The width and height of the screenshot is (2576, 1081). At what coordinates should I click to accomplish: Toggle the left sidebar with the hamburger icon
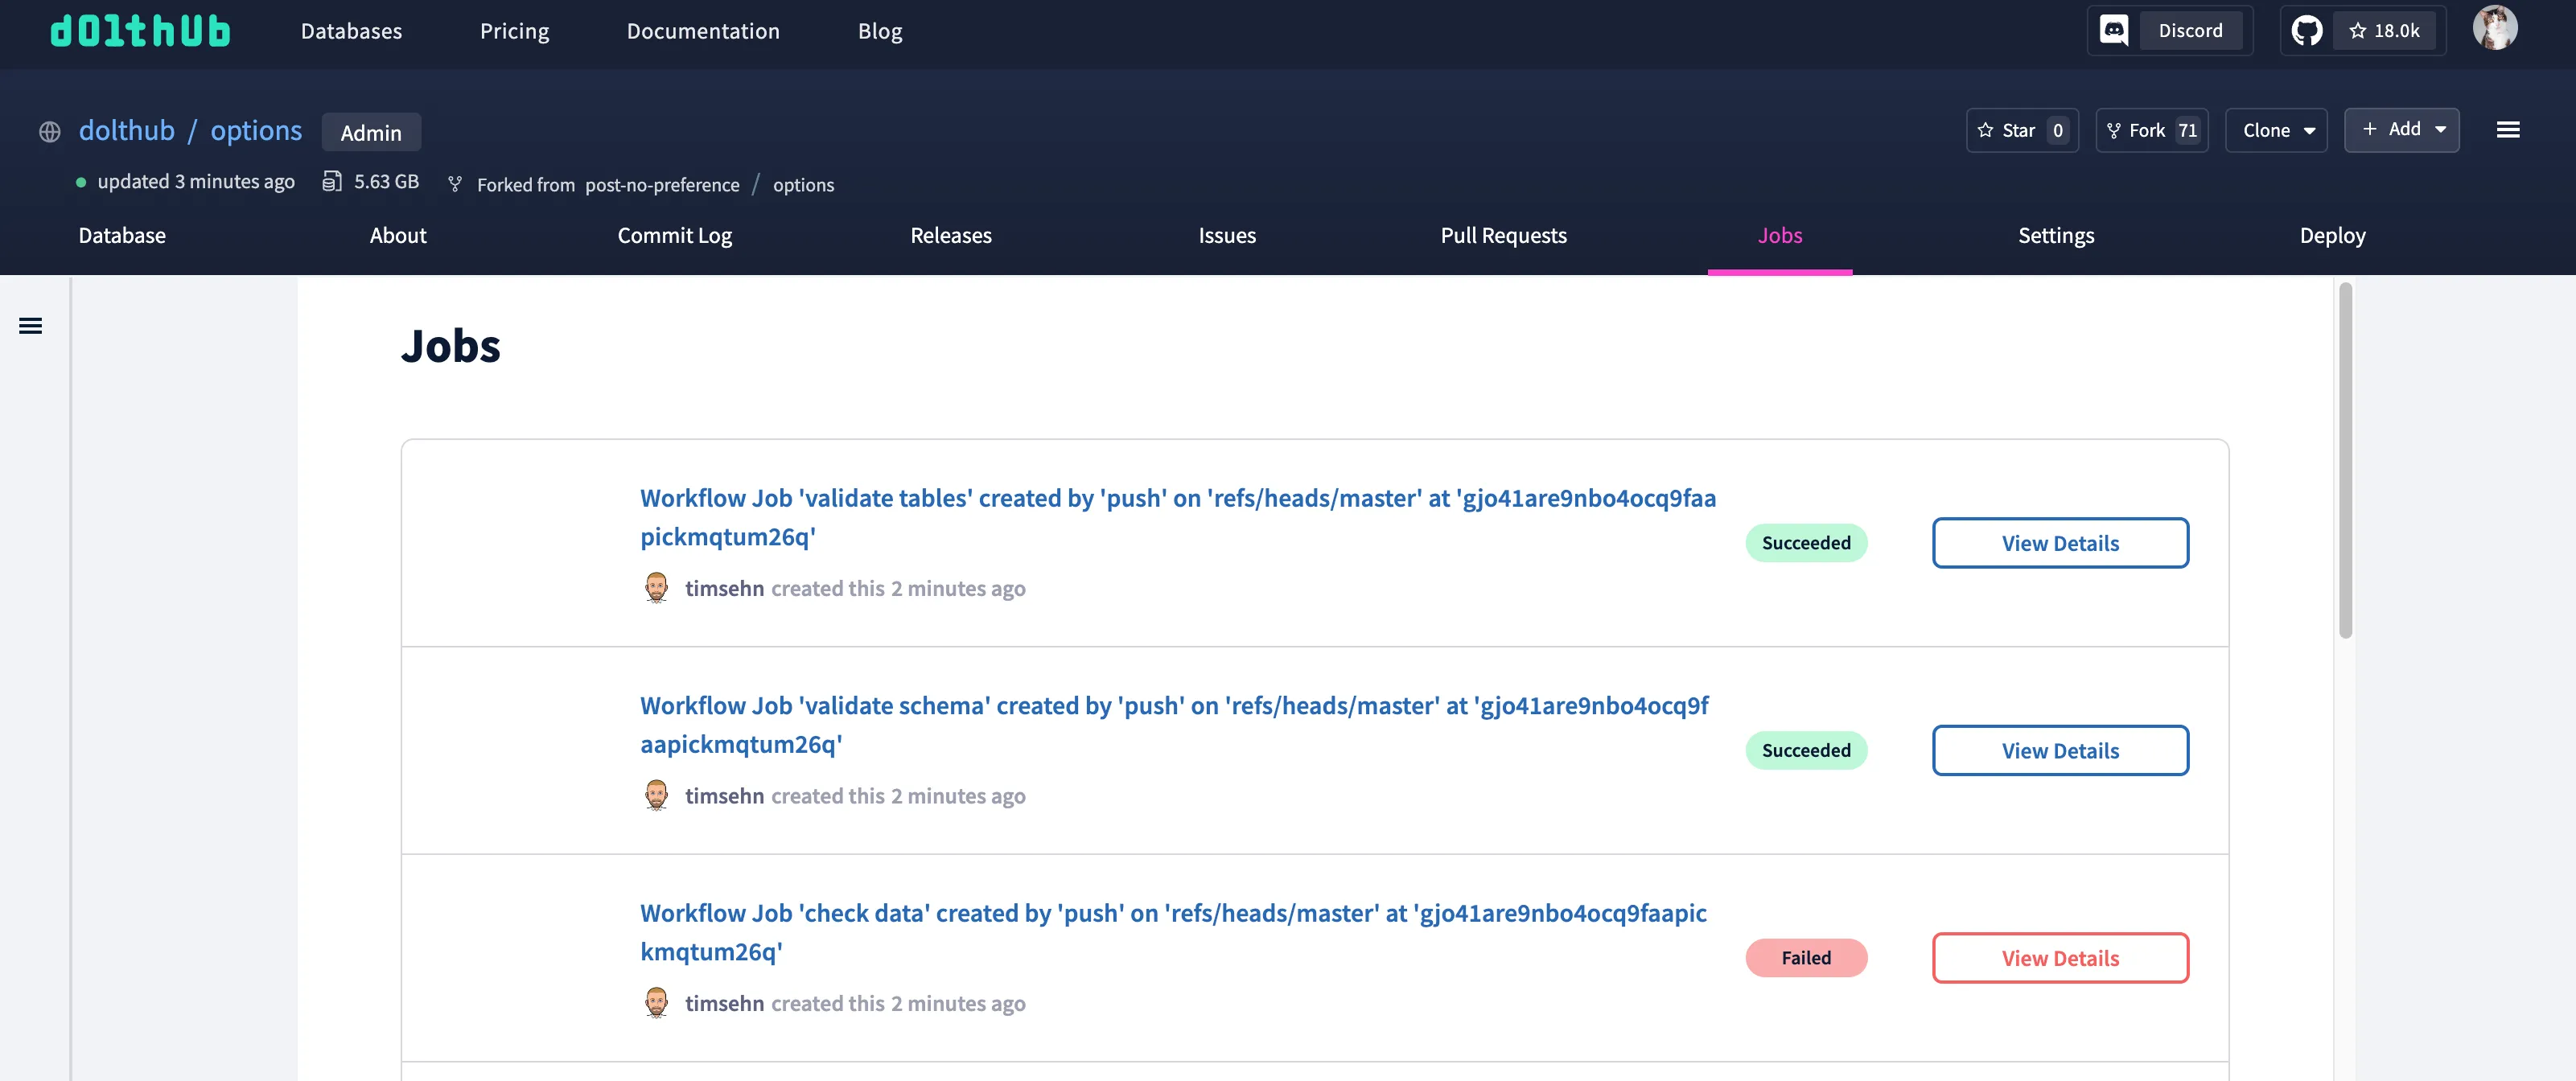[31, 326]
